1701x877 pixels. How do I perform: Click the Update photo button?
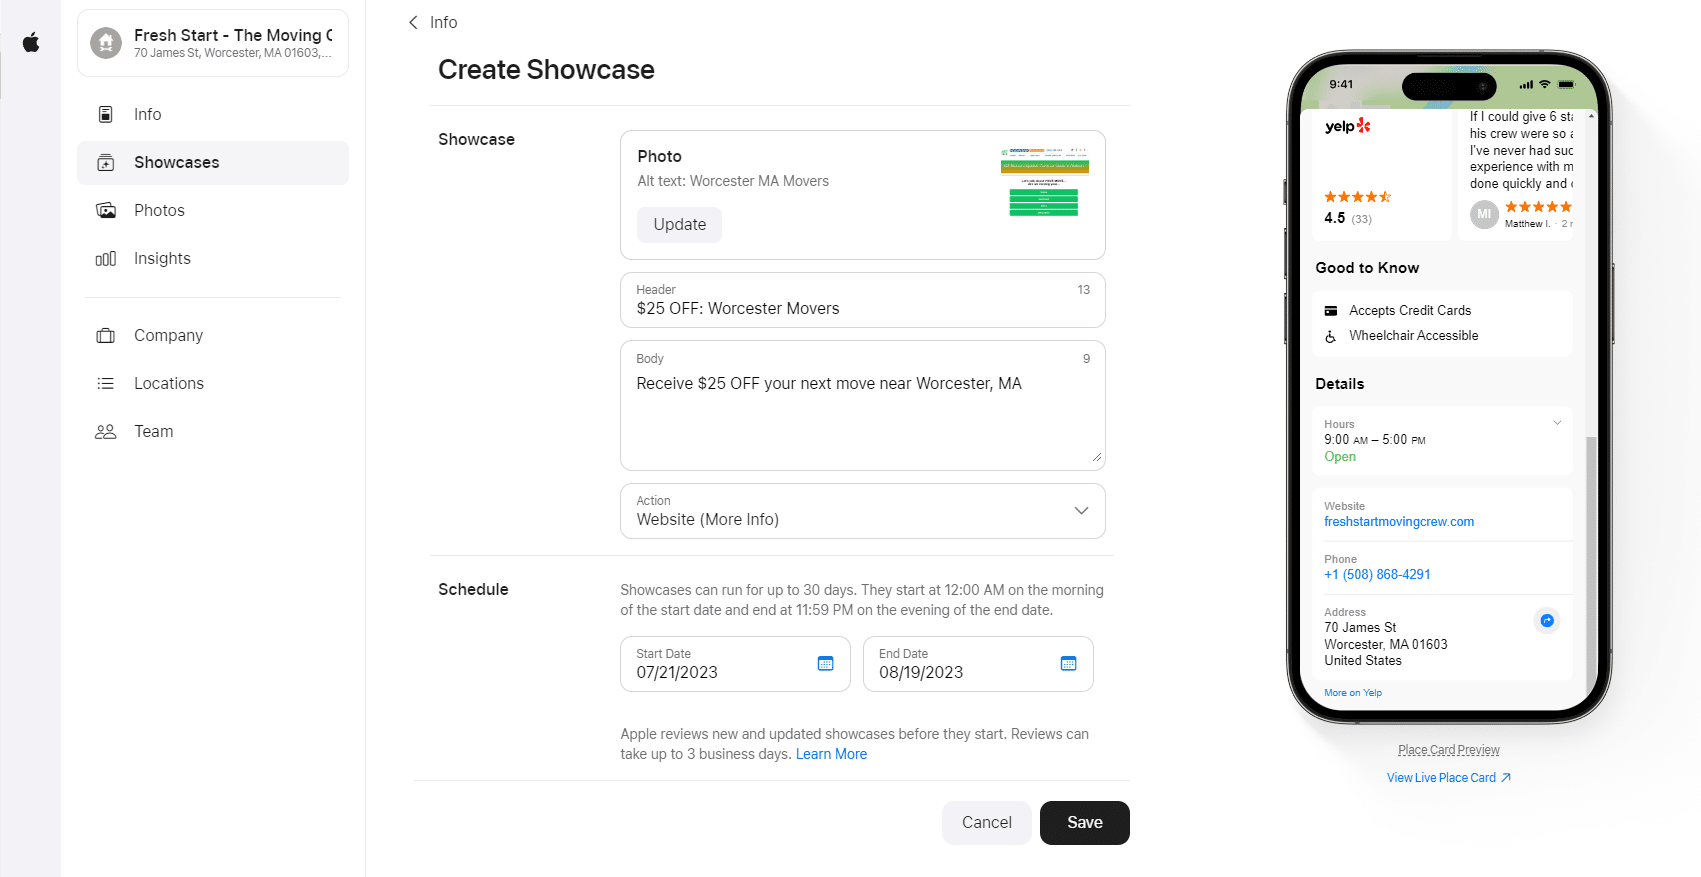click(x=679, y=225)
